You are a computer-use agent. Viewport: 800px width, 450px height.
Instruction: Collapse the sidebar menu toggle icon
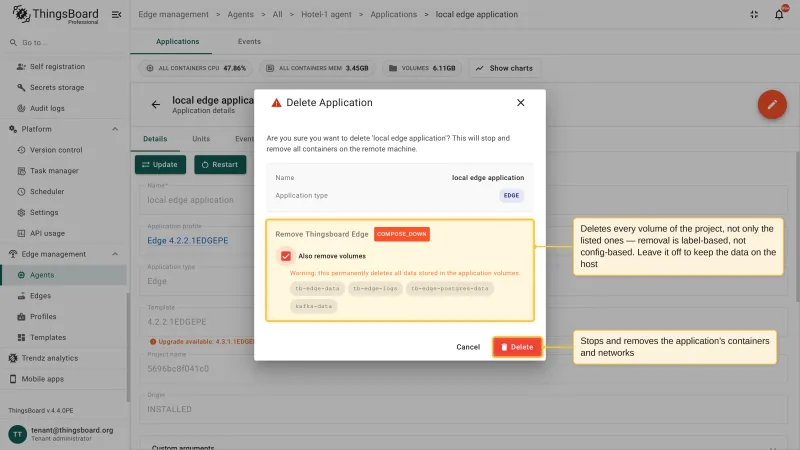[x=116, y=14]
